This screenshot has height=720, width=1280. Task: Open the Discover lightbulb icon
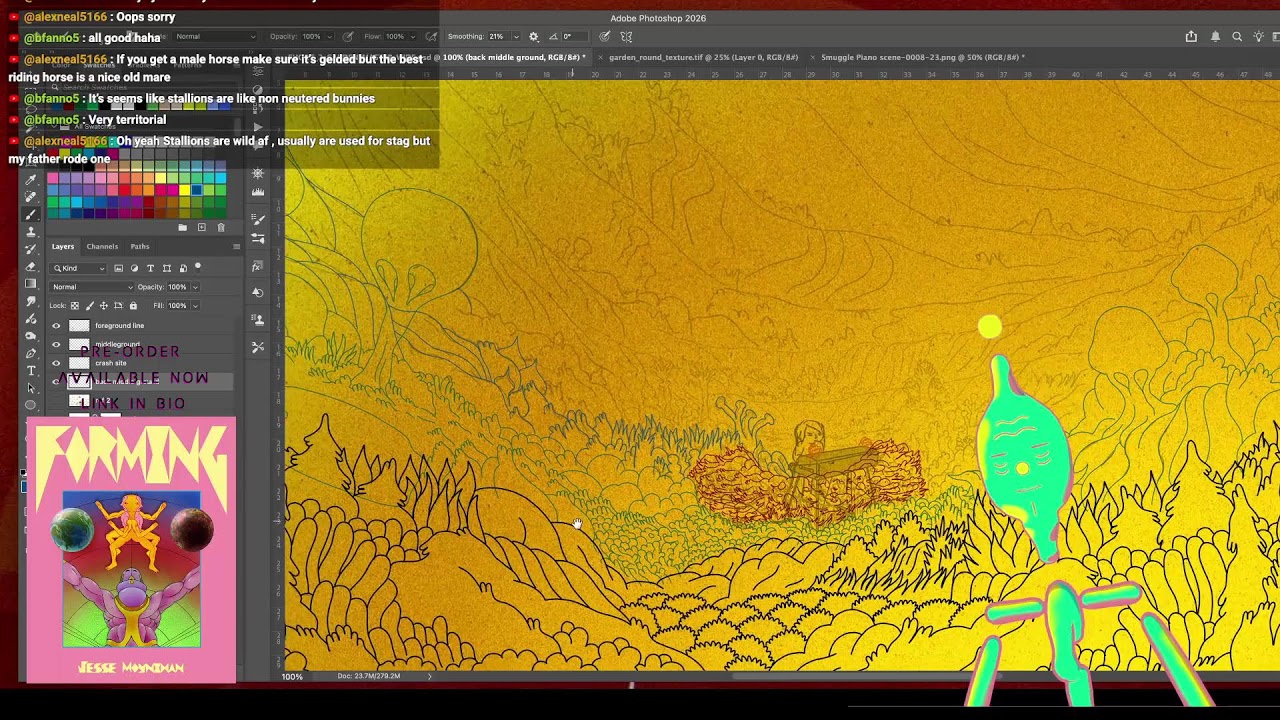[x=1259, y=36]
